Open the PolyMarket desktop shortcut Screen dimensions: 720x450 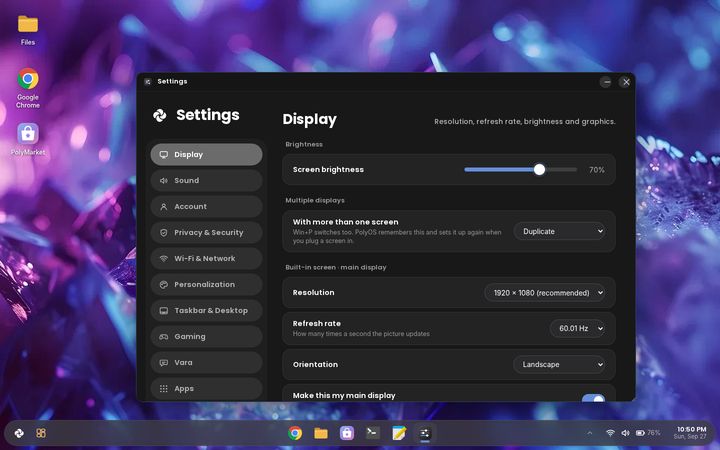tap(28, 139)
